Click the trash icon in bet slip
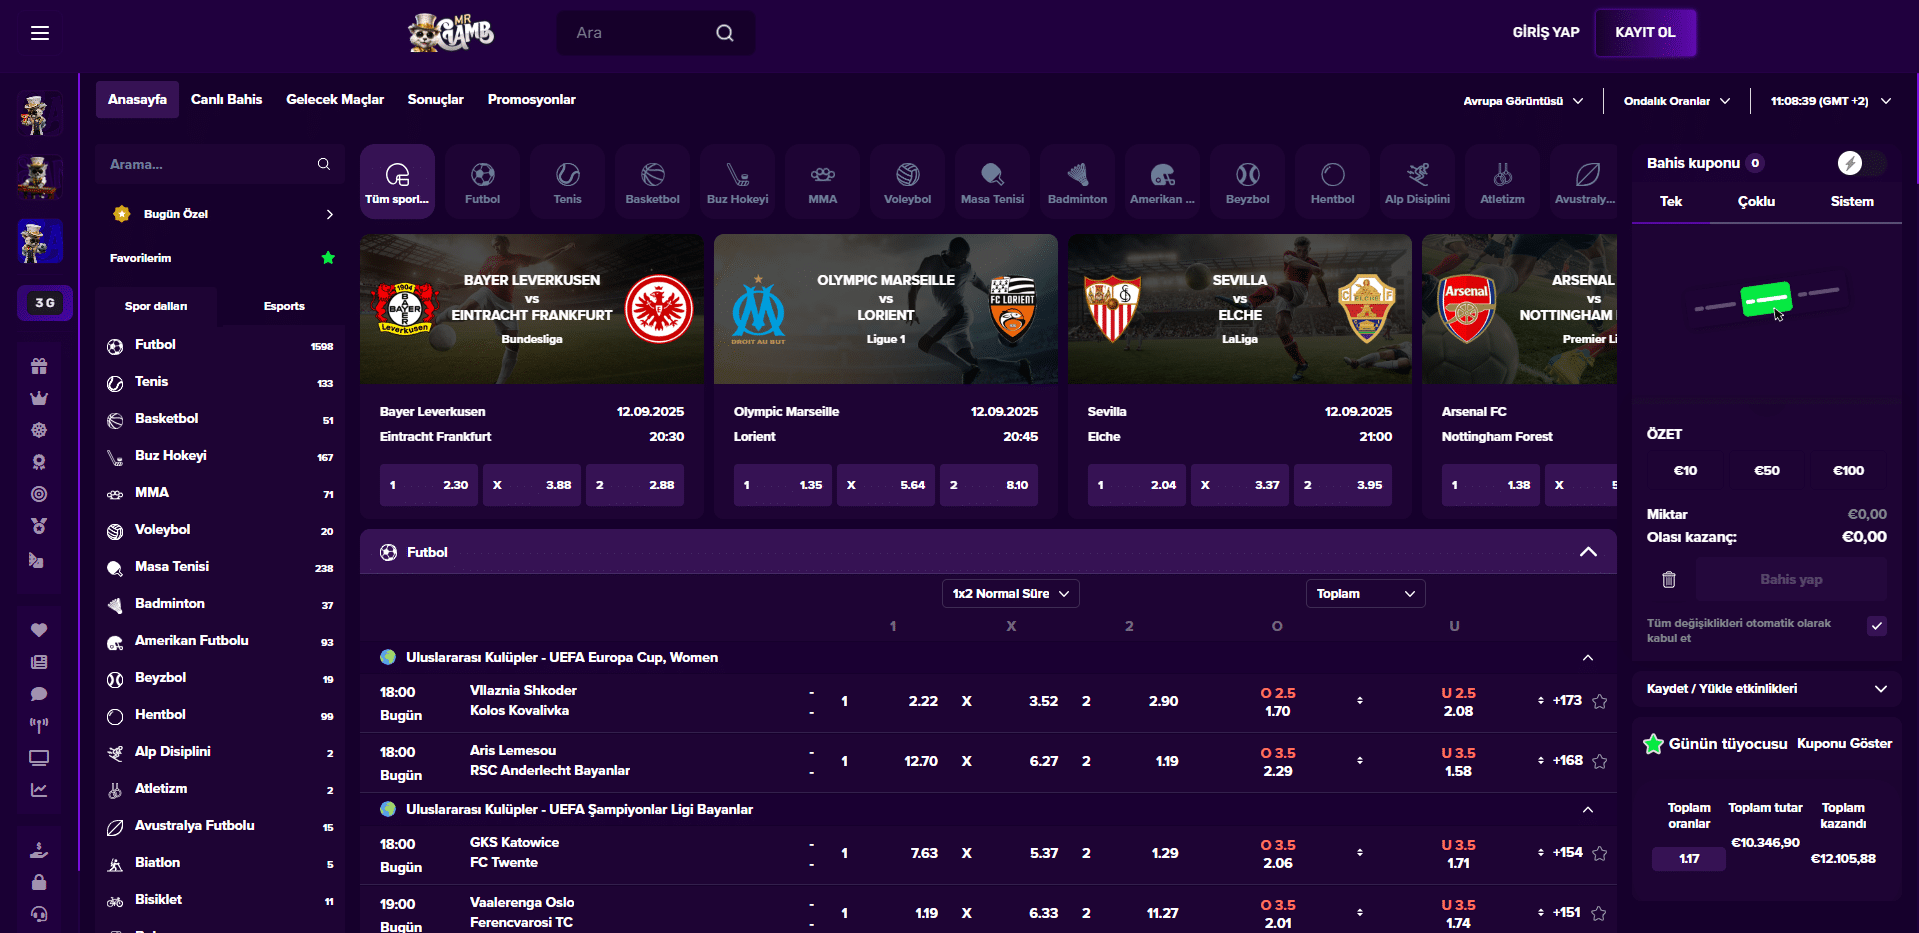The height and width of the screenshot is (933, 1919). [x=1668, y=579]
